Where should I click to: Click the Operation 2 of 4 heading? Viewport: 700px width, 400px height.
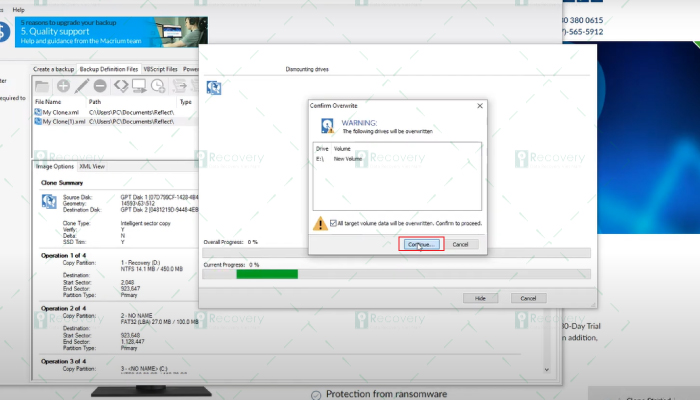click(x=63, y=308)
